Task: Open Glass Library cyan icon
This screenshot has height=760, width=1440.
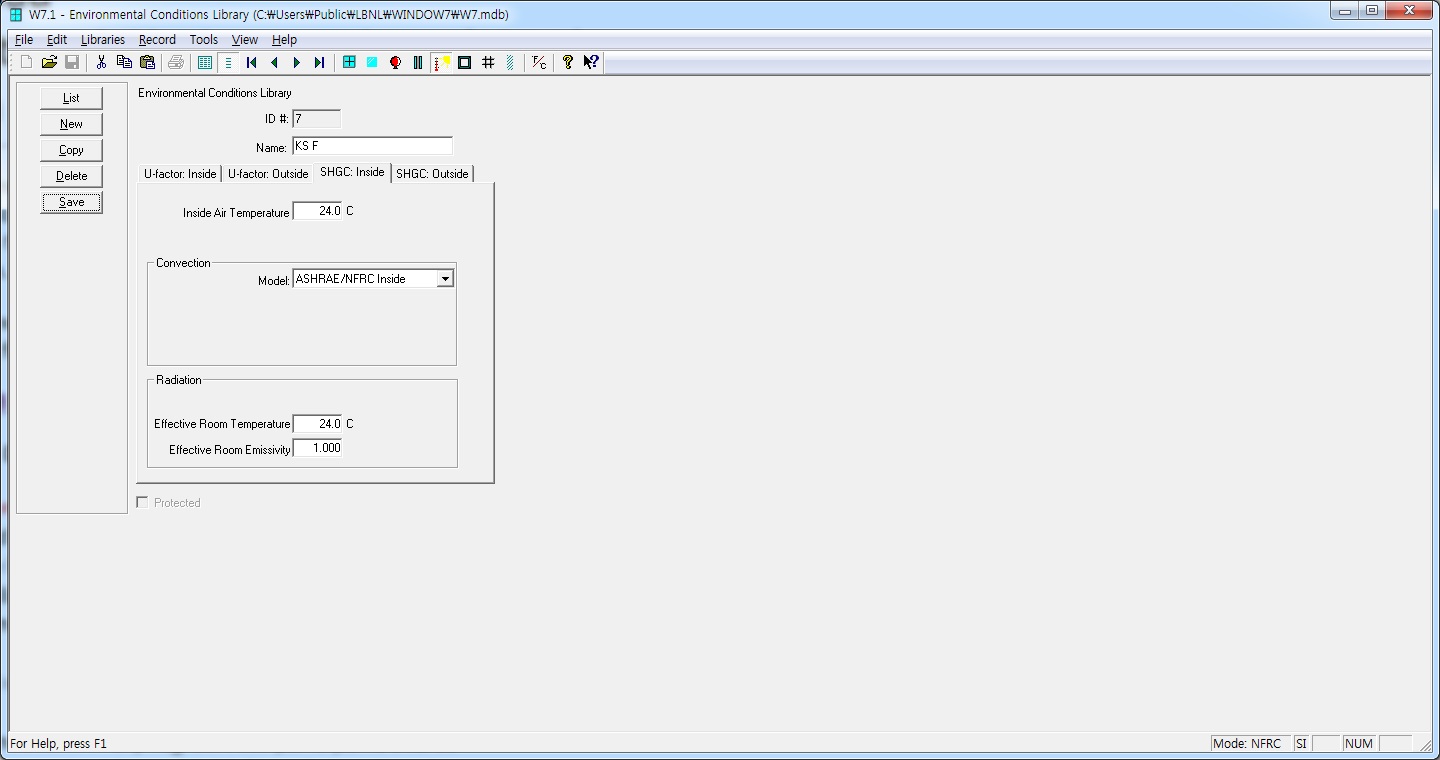Action: pos(372,62)
